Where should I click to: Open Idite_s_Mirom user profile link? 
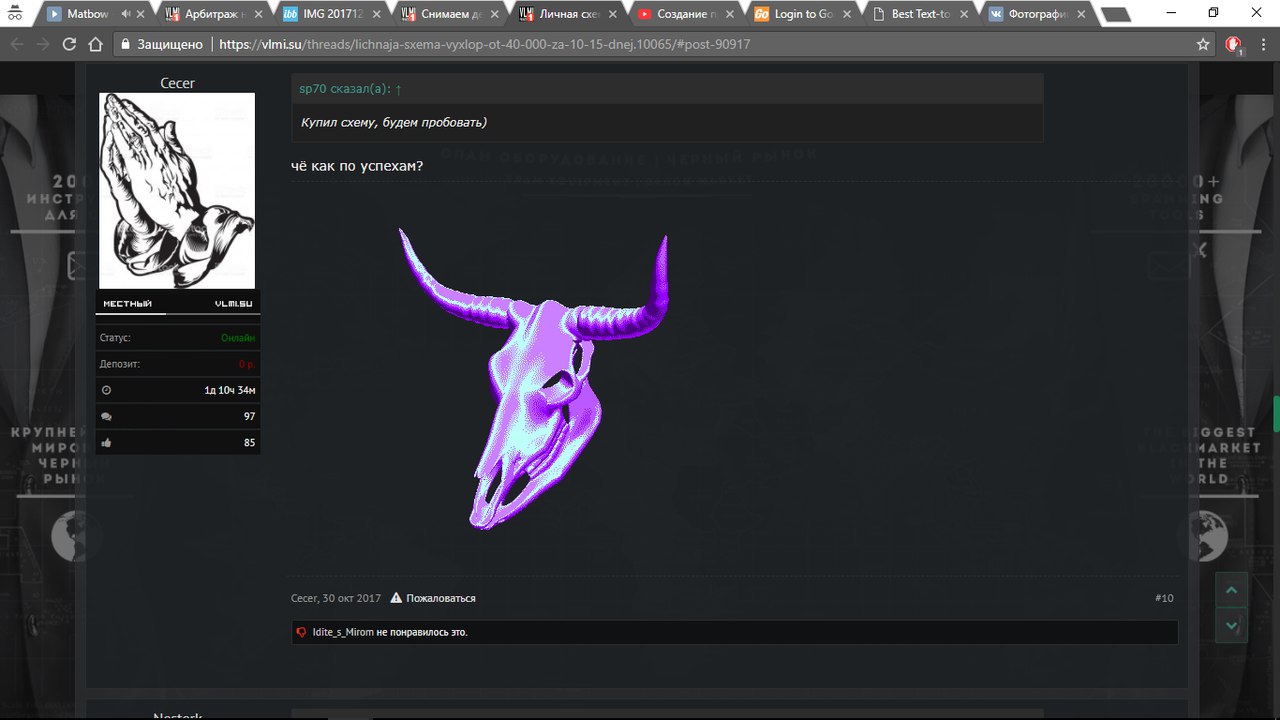(x=343, y=632)
